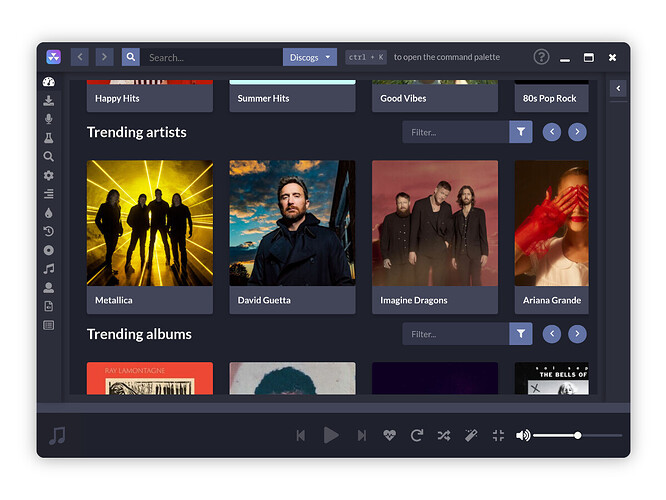Skip to the next track

click(361, 435)
